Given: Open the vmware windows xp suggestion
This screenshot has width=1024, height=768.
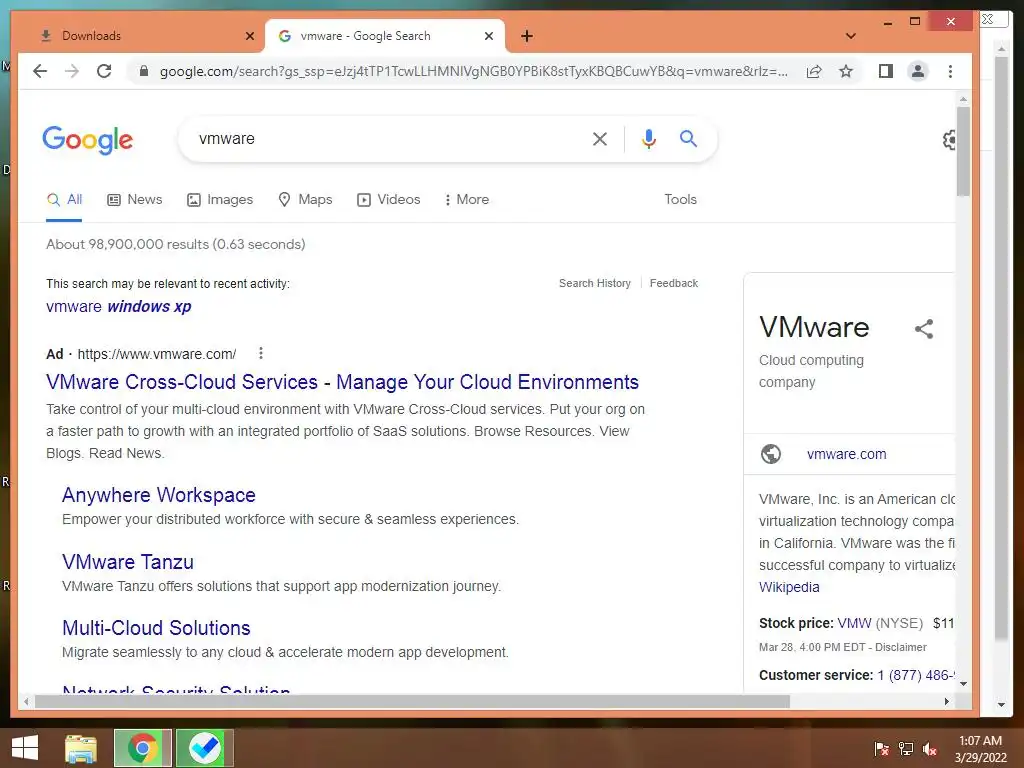Looking at the screenshot, I should [x=119, y=306].
